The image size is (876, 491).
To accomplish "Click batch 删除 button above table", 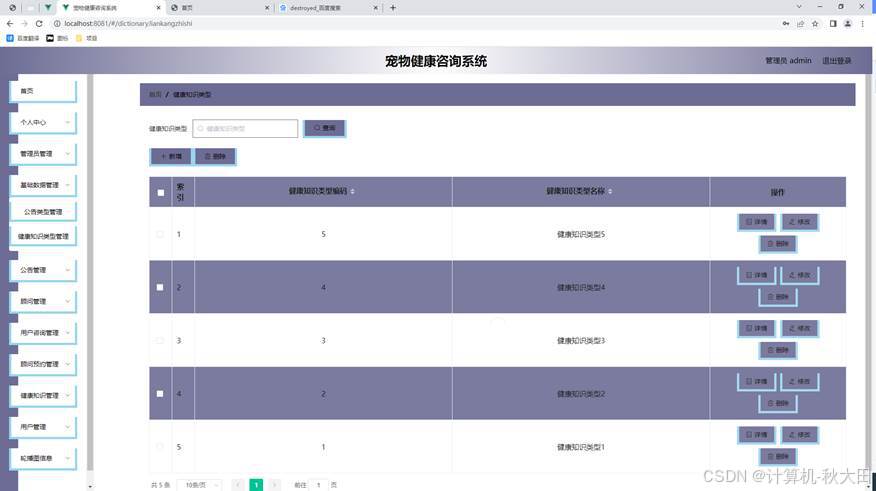I will point(215,156).
